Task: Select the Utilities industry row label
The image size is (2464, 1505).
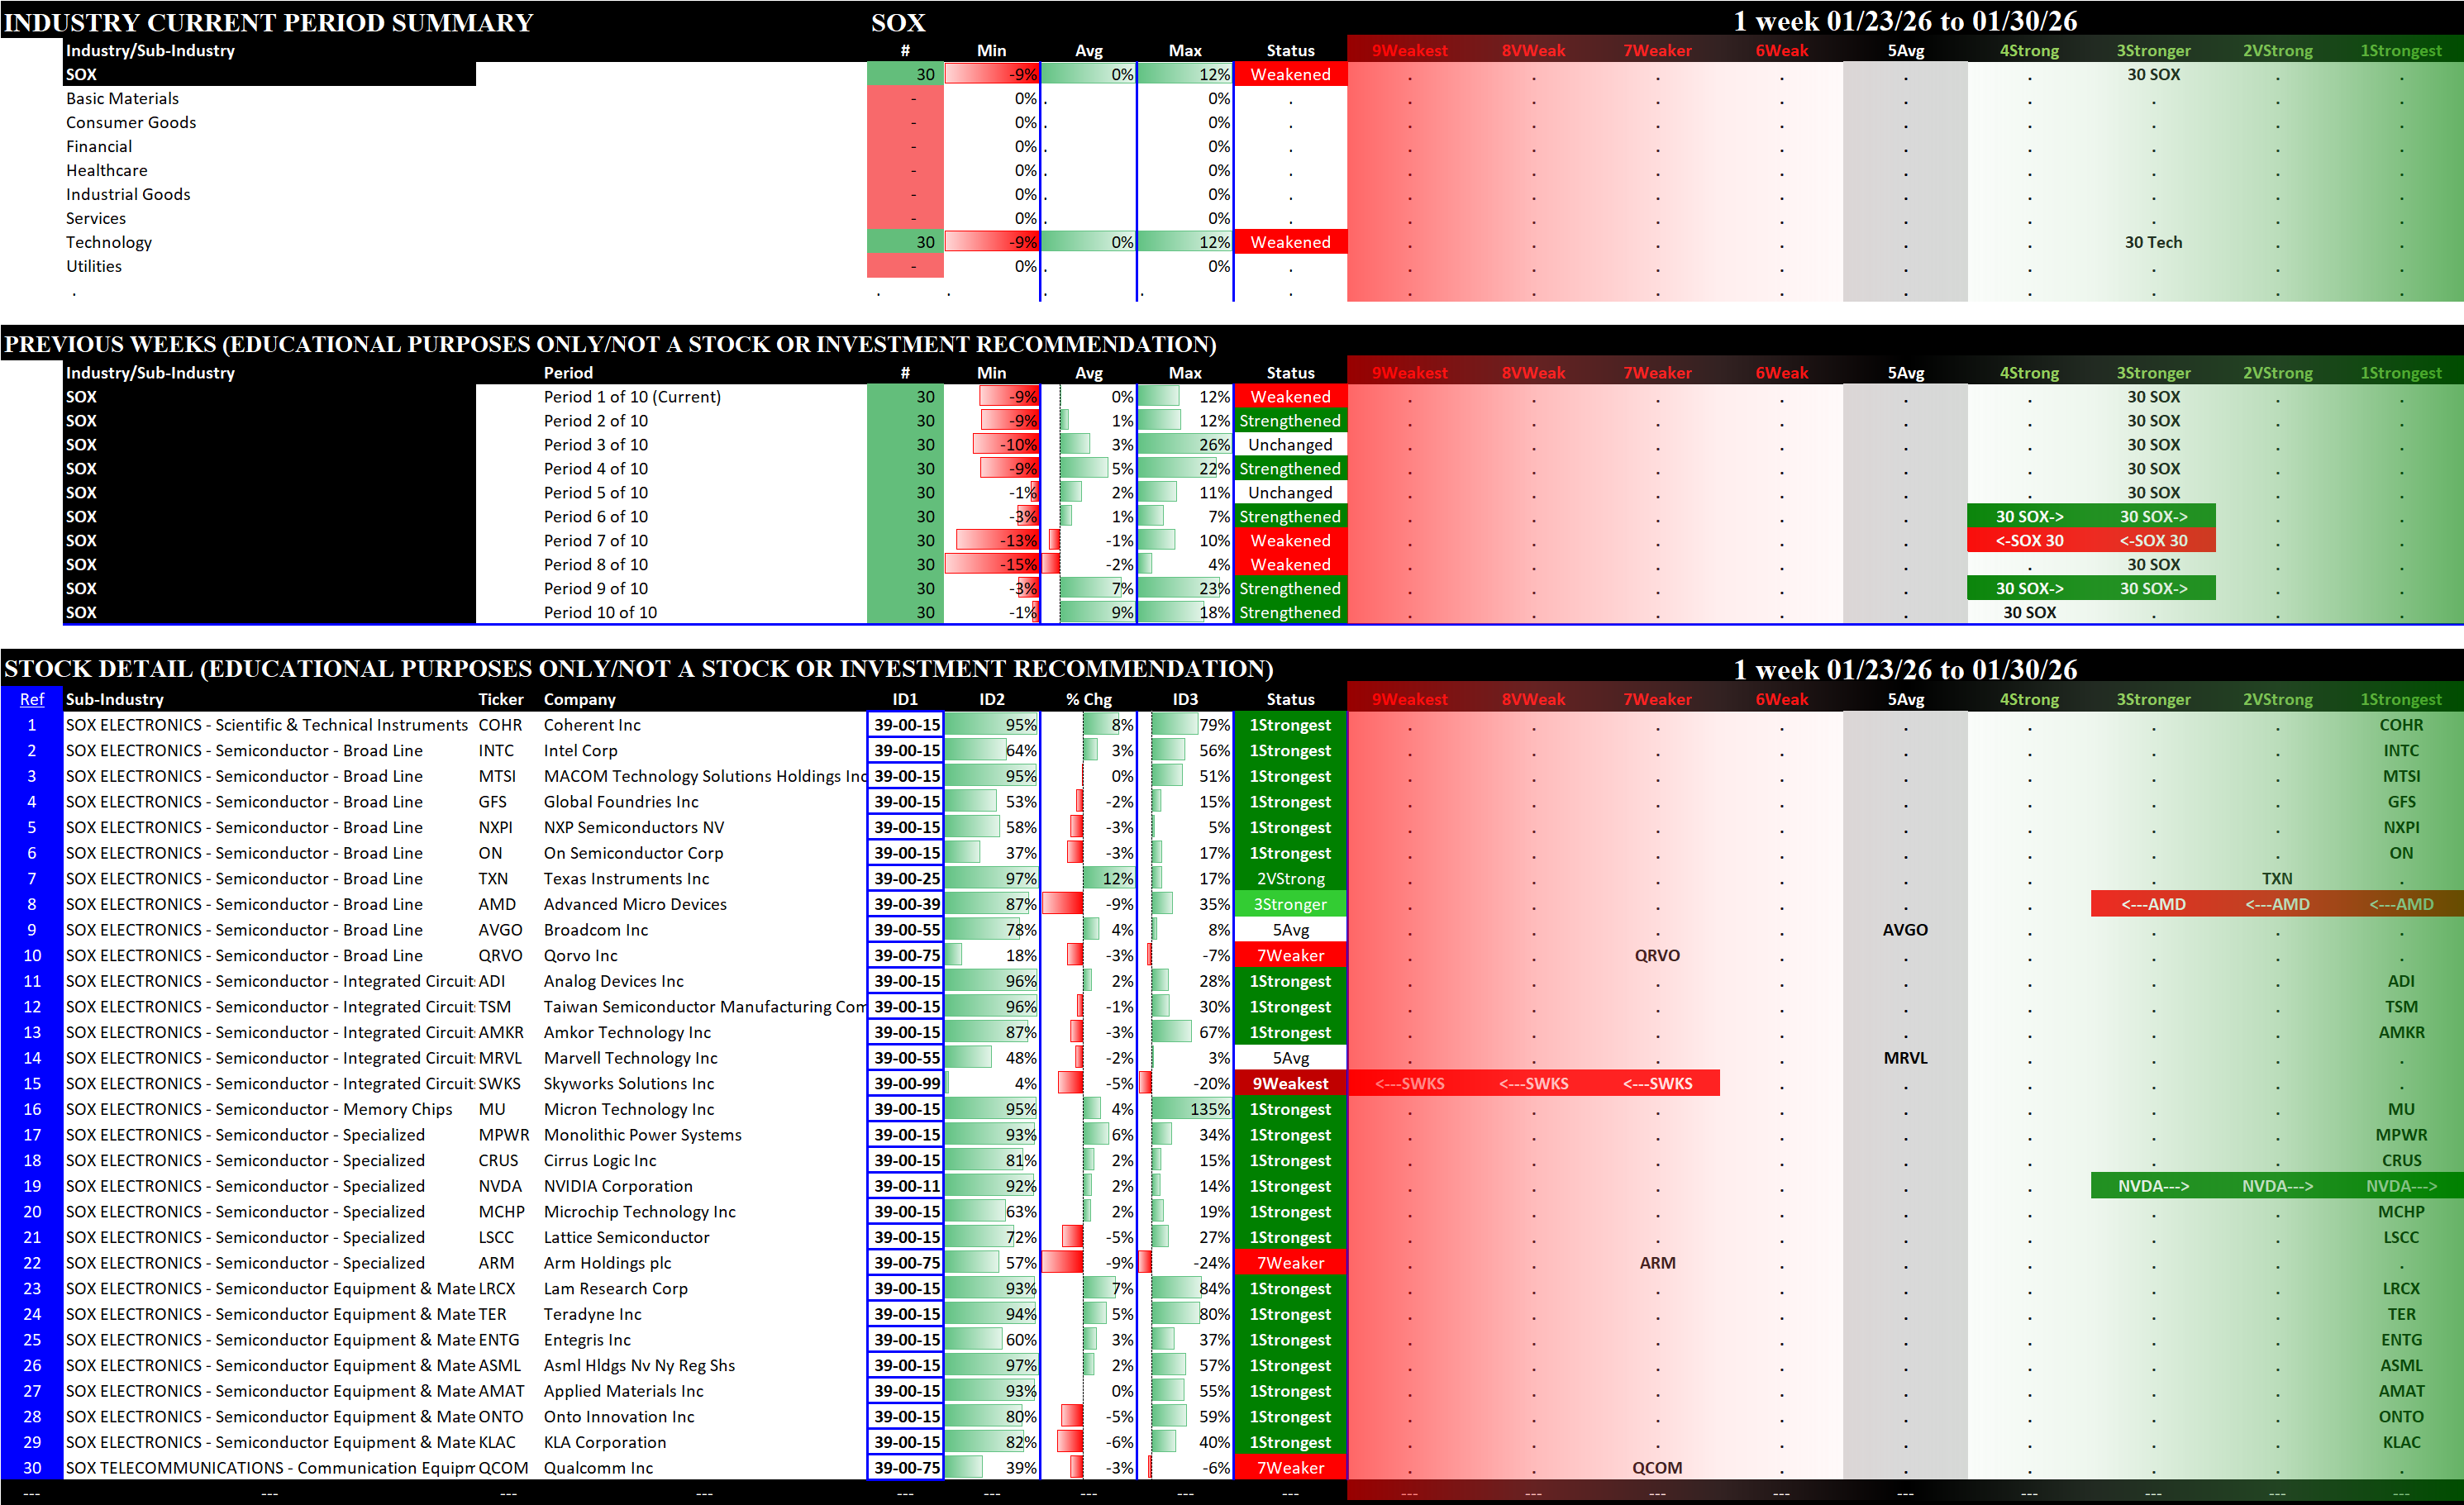Action: (94, 266)
